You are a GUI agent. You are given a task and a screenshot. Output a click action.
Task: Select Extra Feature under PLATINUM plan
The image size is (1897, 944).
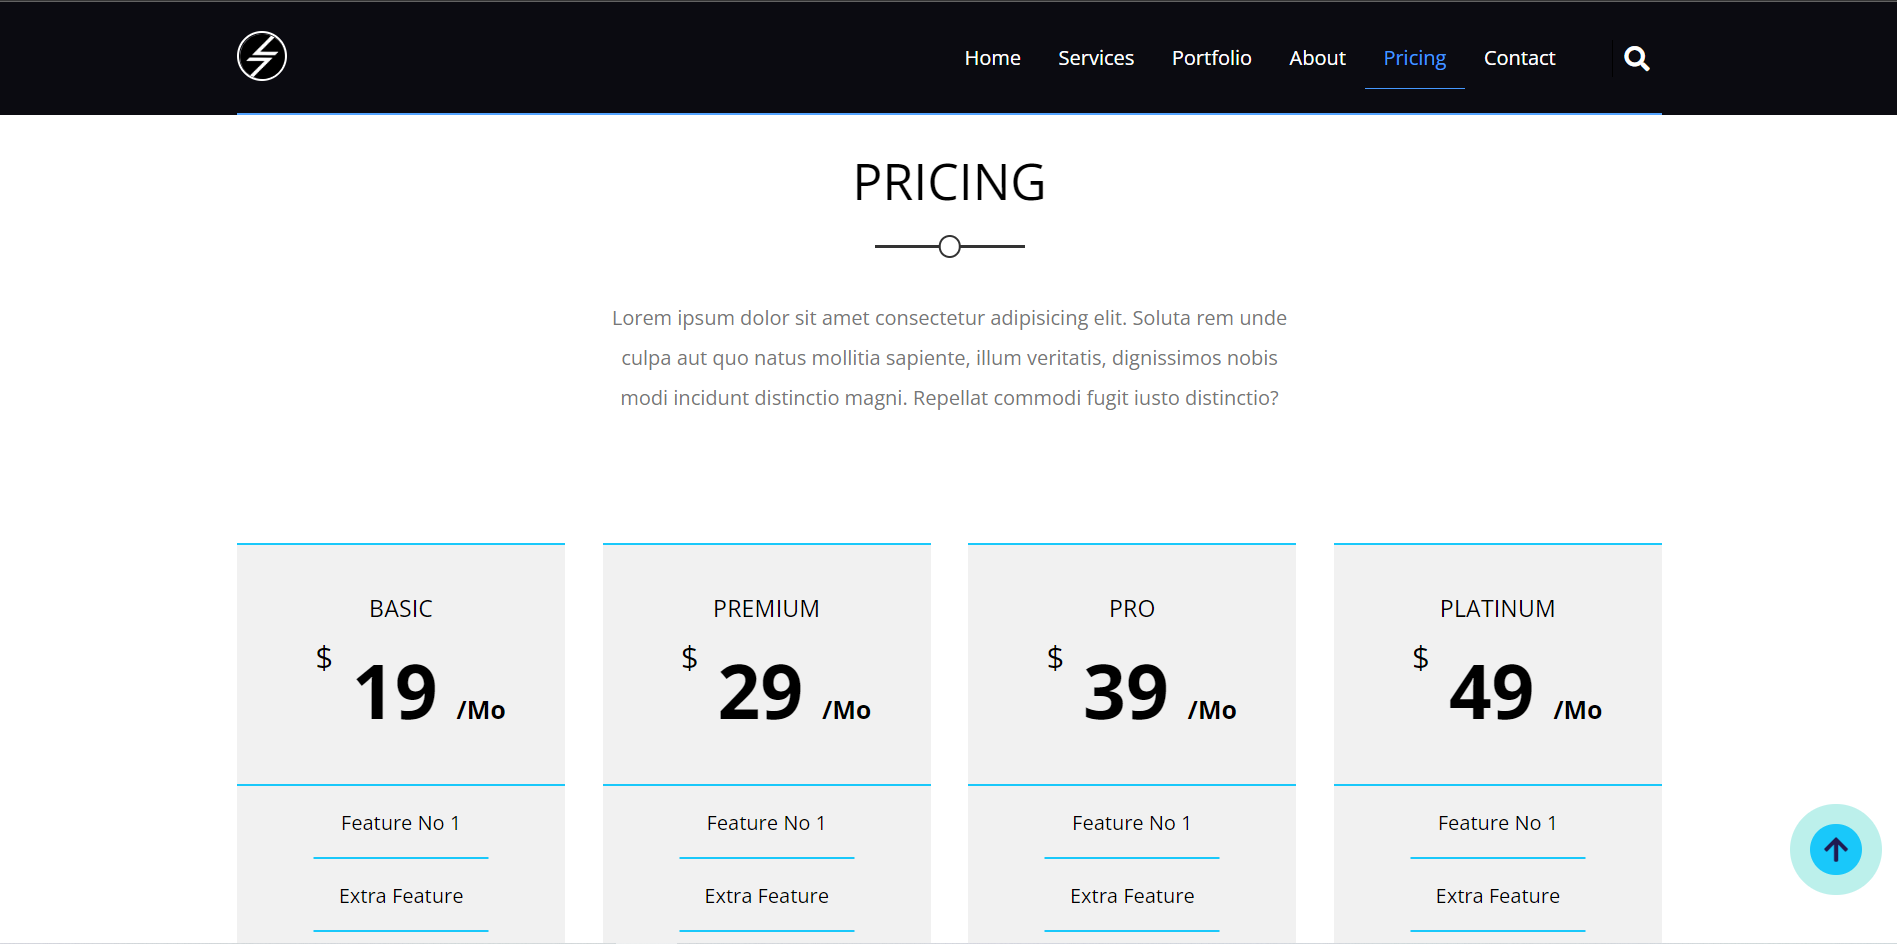(x=1497, y=896)
